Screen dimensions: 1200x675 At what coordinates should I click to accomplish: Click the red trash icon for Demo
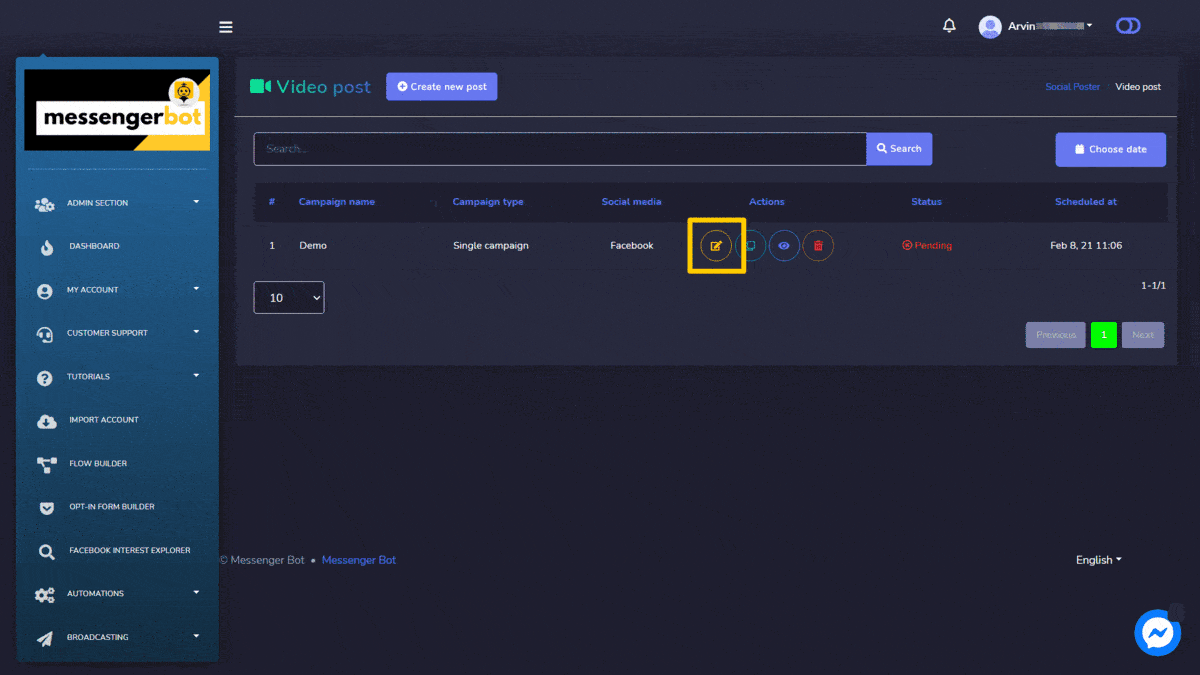click(818, 245)
